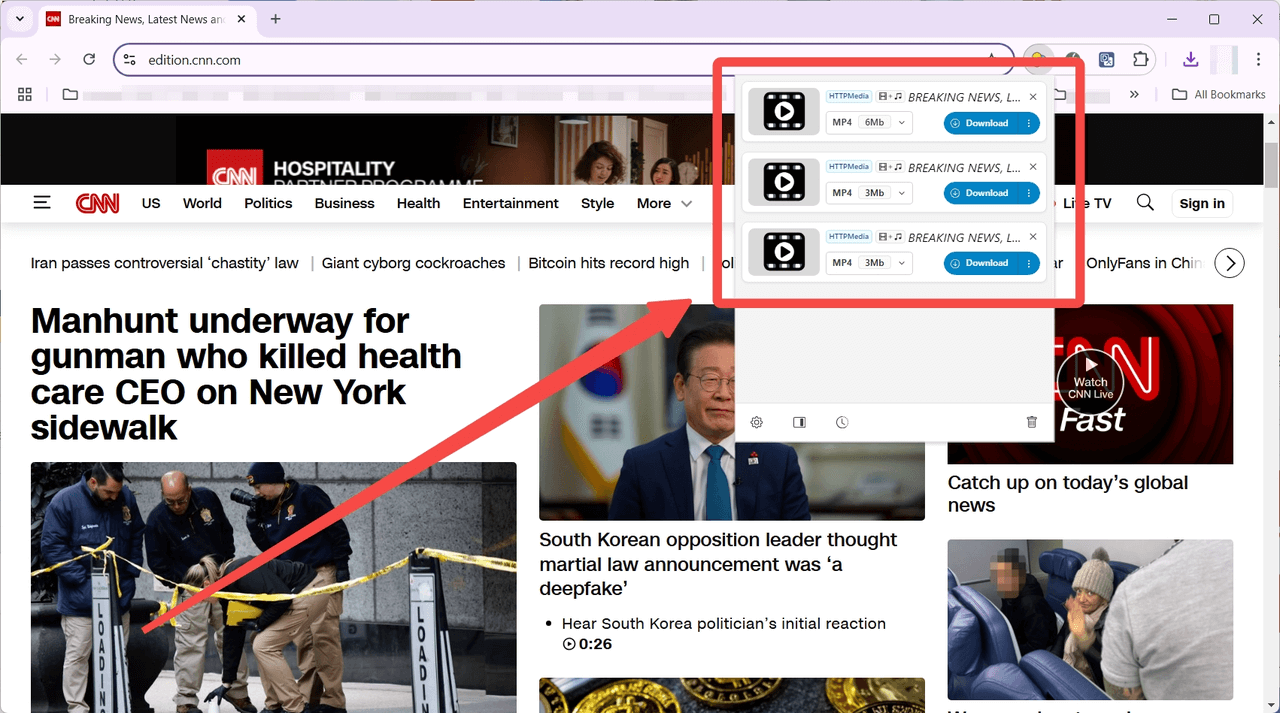
Task: Open the CNN hamburger menu icon
Action: [x=42, y=202]
